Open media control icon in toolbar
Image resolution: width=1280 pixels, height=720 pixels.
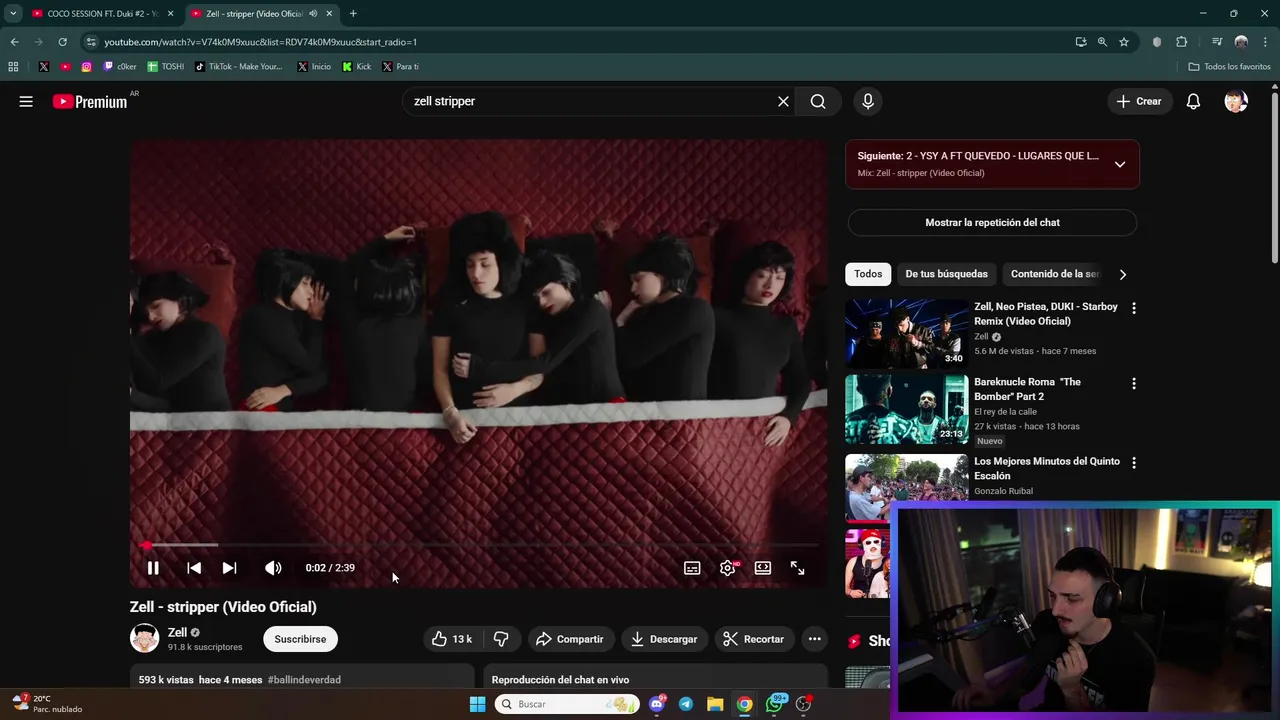pyautogui.click(x=1217, y=42)
